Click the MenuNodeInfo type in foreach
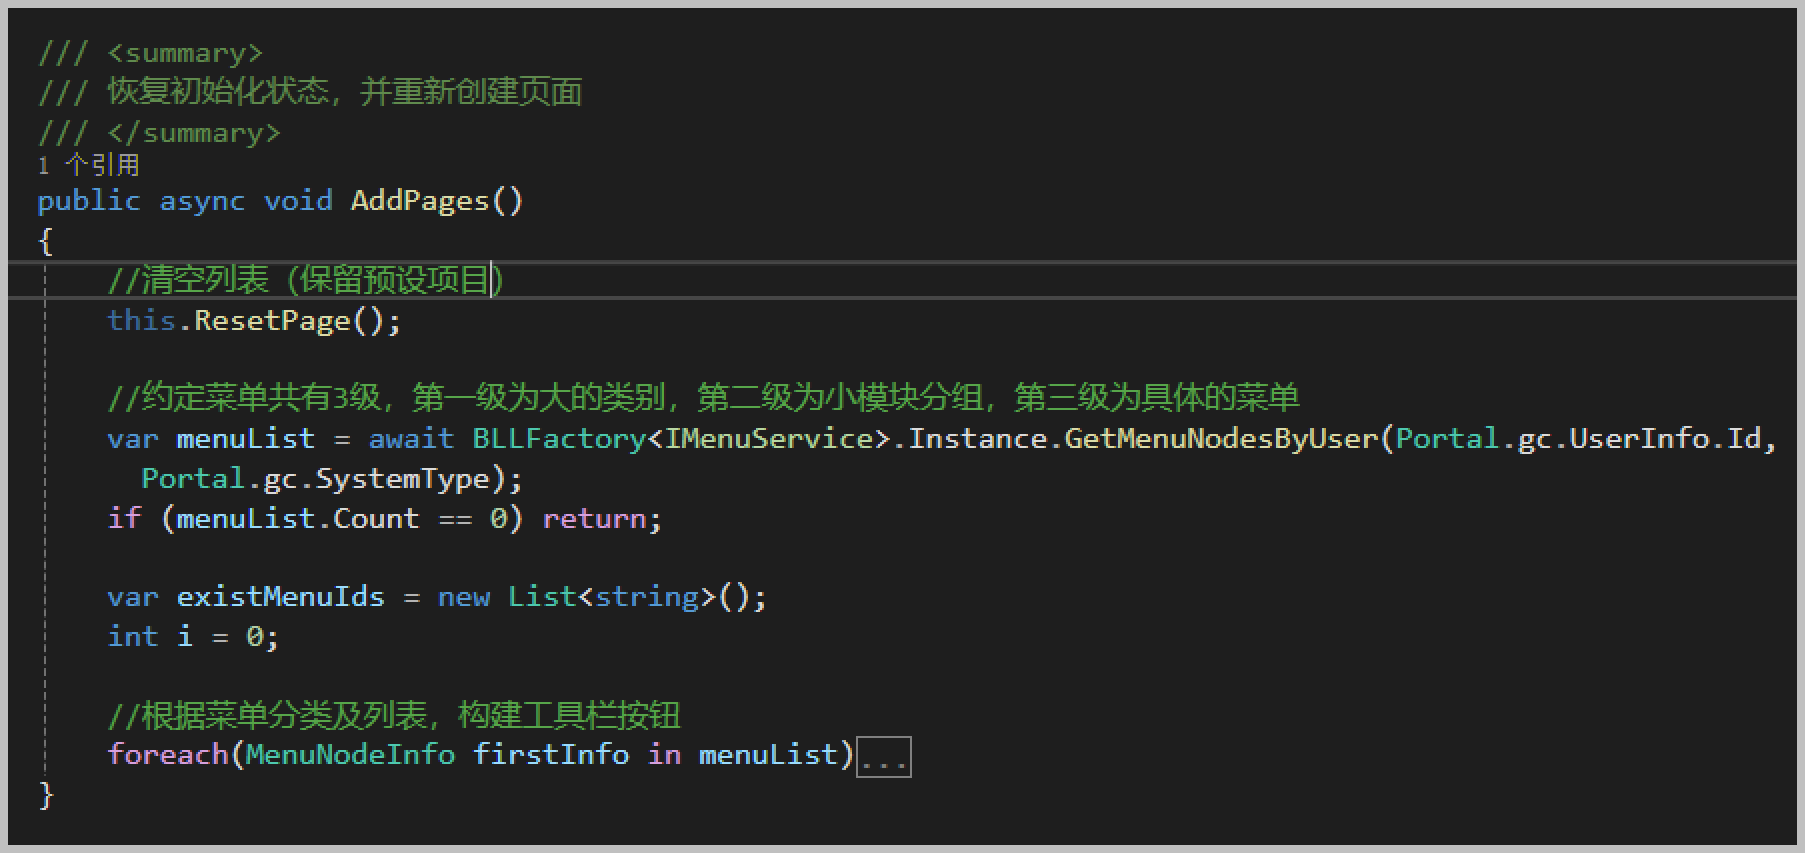This screenshot has height=853, width=1805. [x=350, y=755]
